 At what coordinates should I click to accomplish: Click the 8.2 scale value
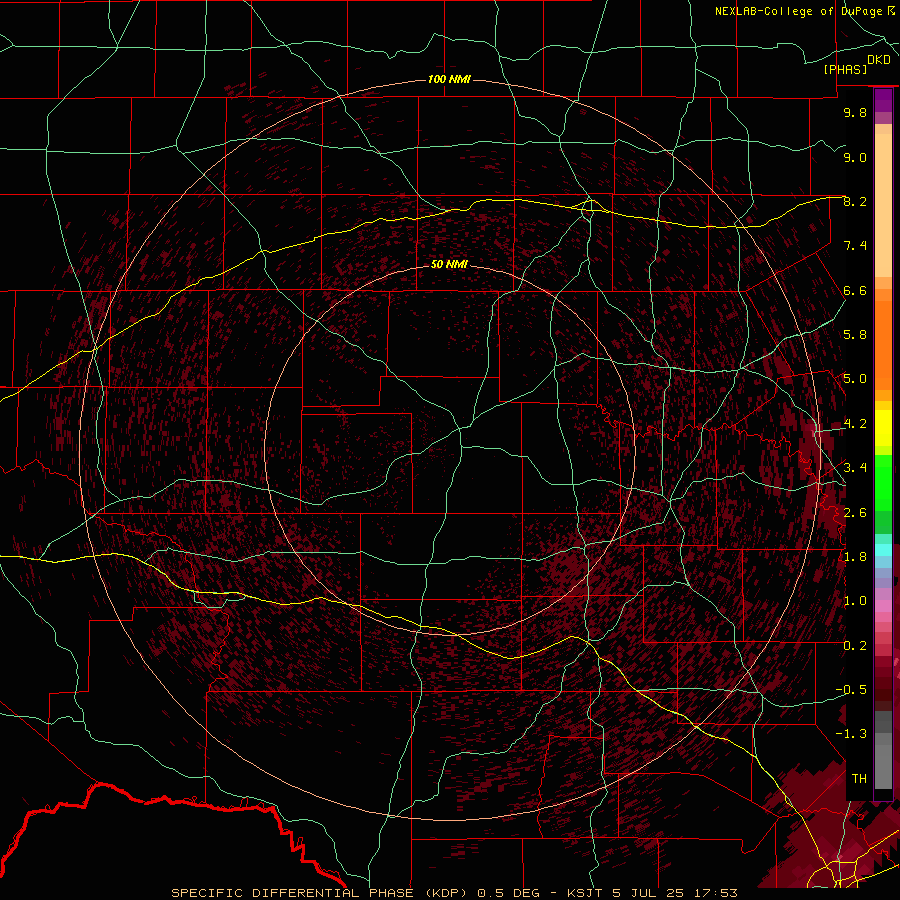855,201
